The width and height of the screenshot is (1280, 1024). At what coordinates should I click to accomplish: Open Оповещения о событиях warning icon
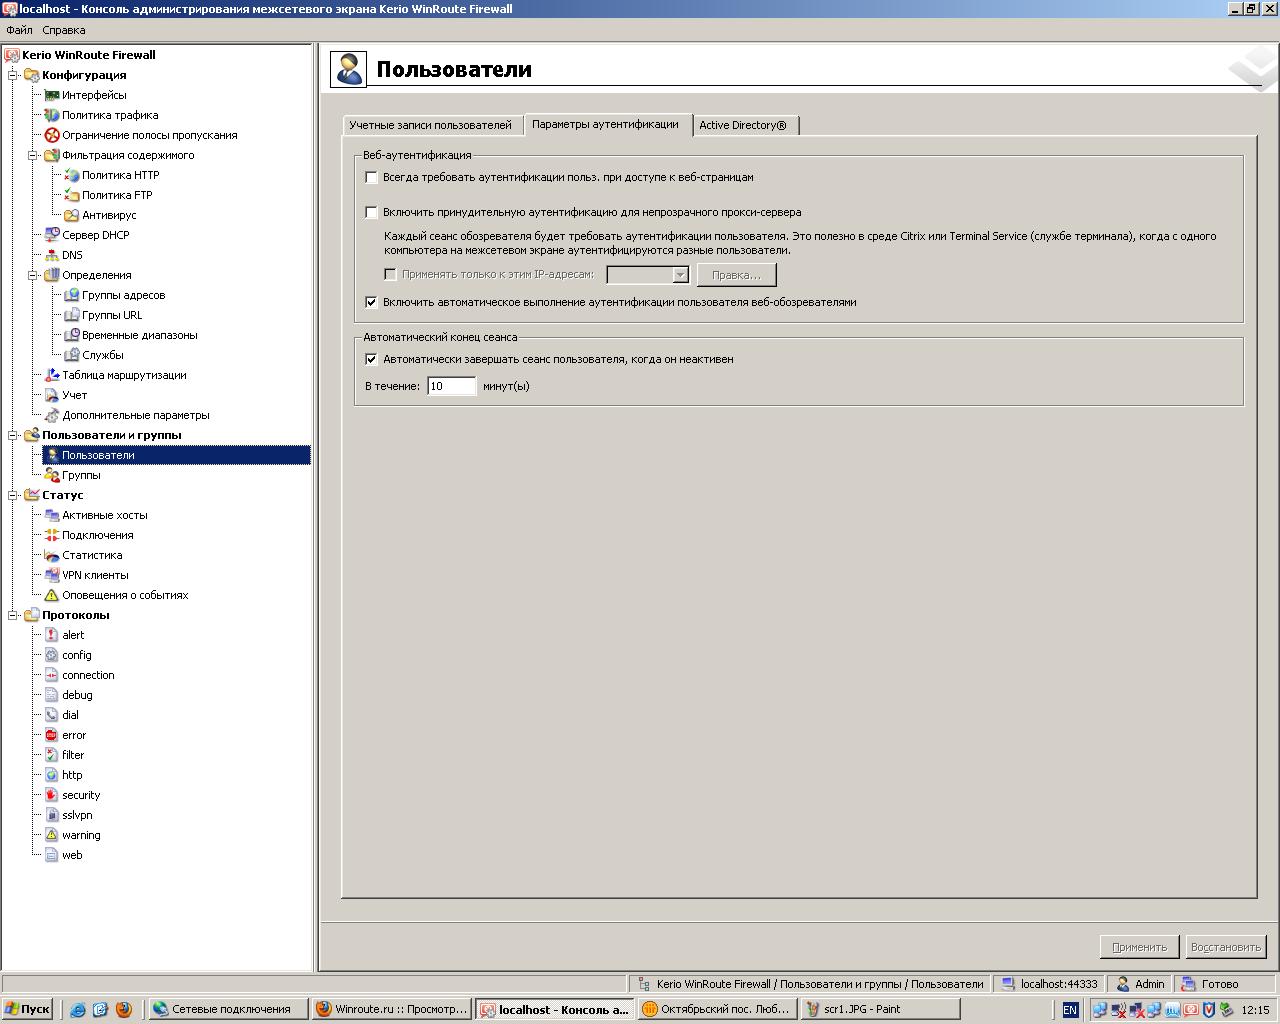[x=52, y=595]
